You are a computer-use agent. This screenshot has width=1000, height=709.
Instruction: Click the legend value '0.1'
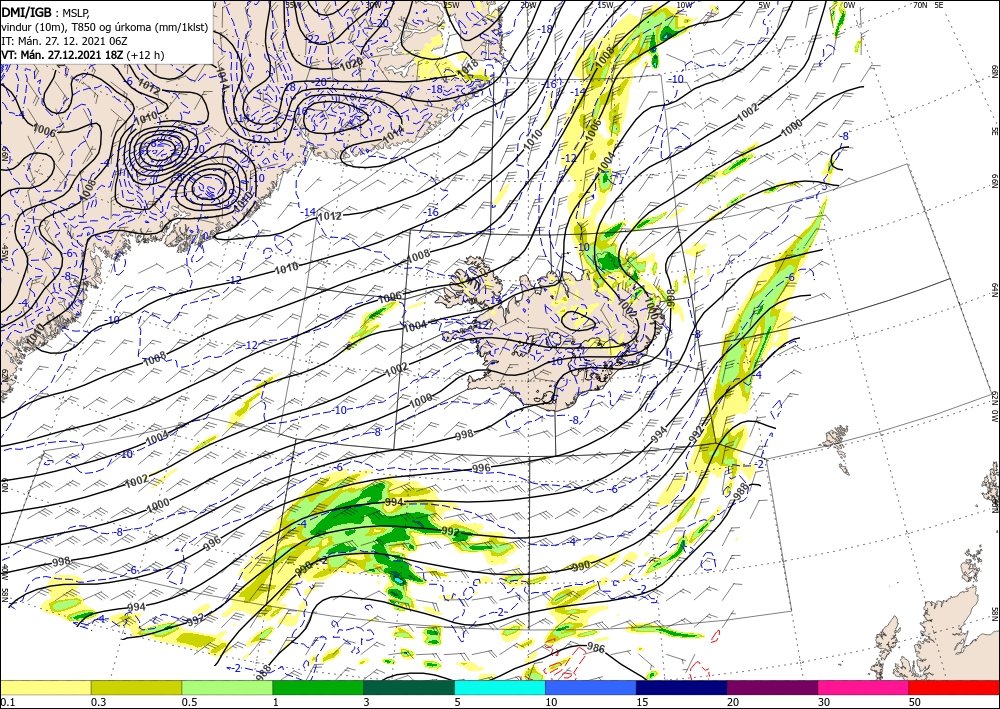coord(6,702)
